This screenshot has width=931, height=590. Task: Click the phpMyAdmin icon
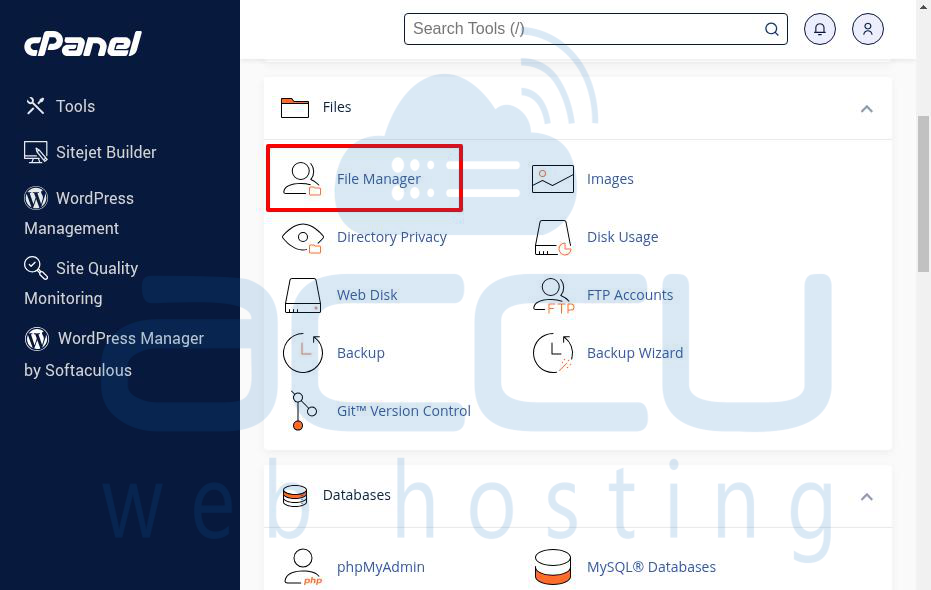pyautogui.click(x=303, y=567)
